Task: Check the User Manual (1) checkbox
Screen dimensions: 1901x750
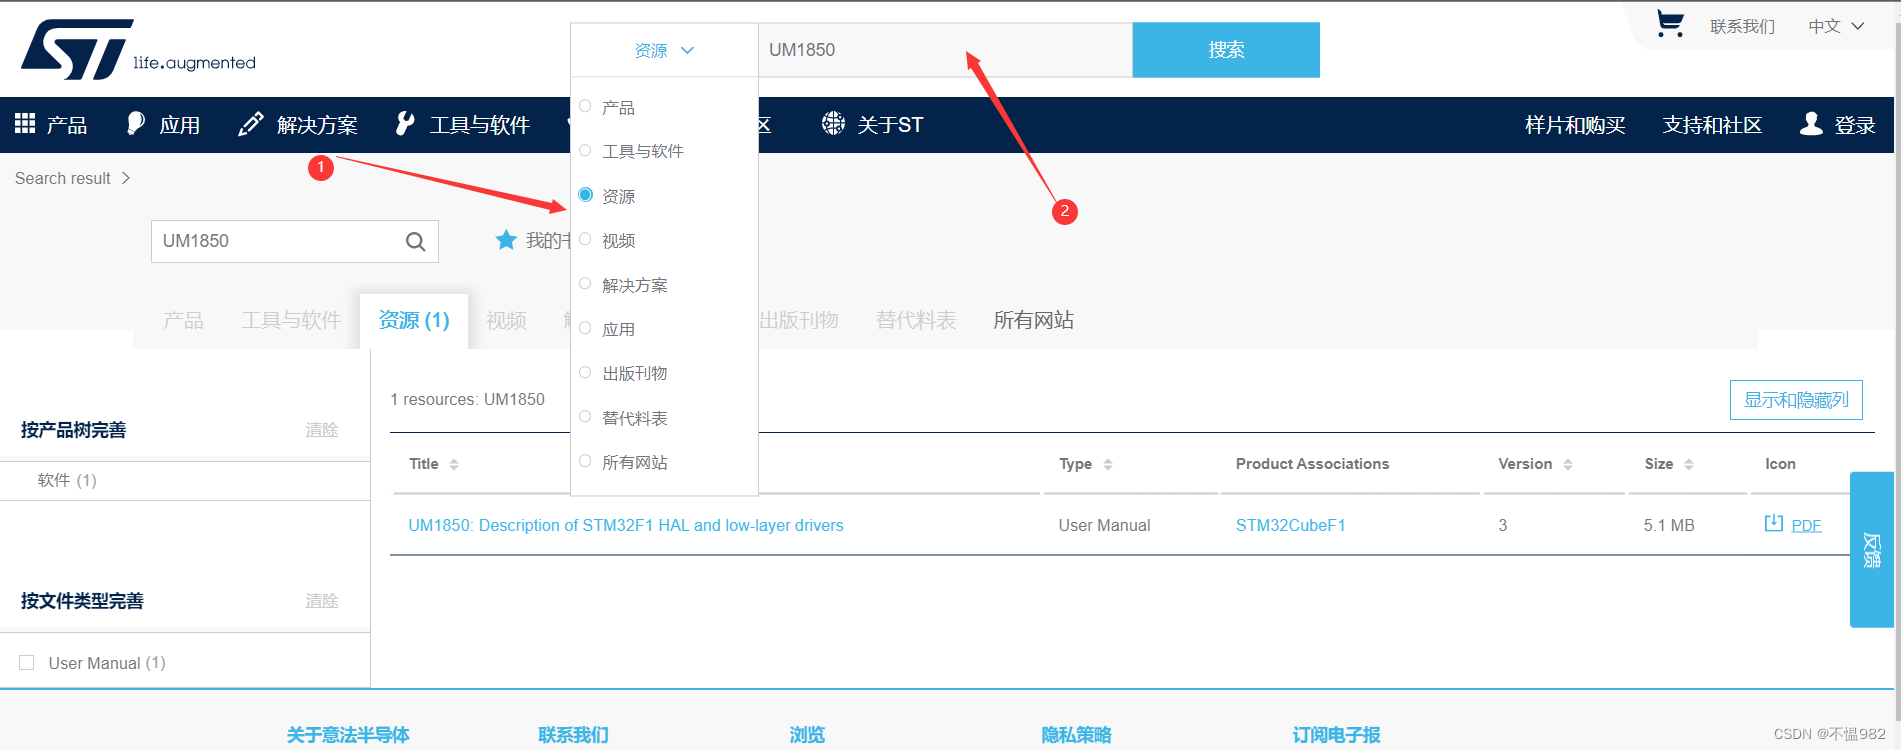Action: (27, 662)
